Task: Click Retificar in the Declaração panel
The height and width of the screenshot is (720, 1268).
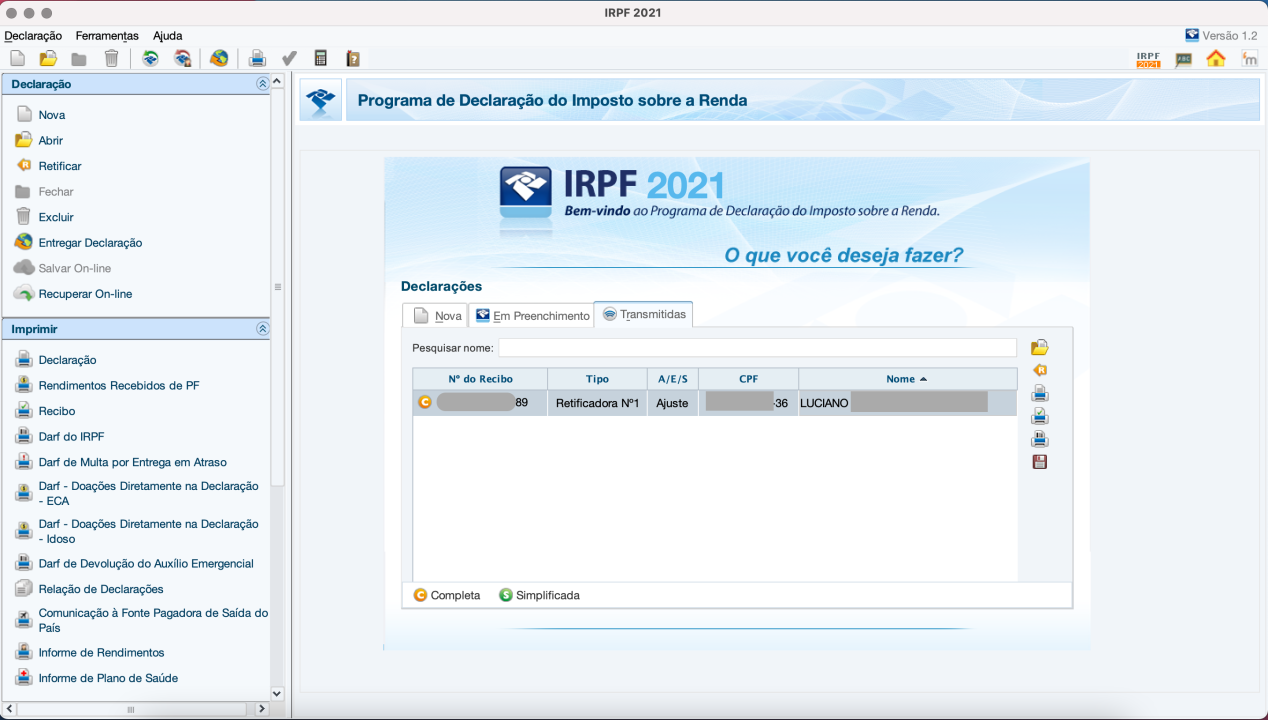Action: pyautogui.click(x=60, y=166)
